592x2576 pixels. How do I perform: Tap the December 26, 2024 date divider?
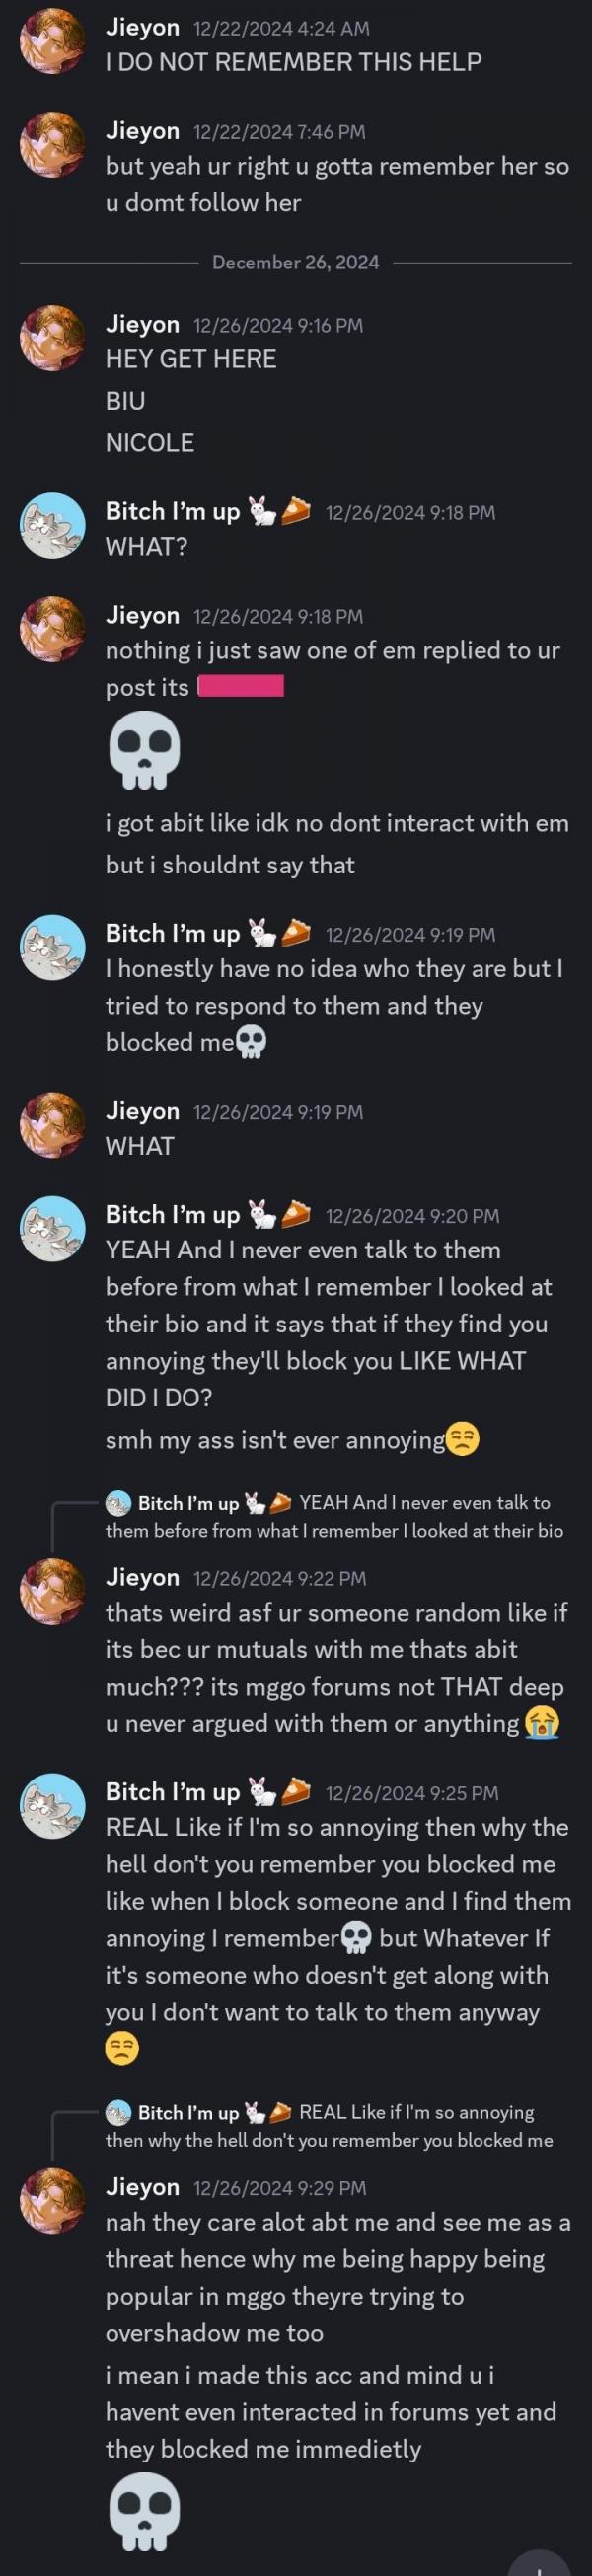click(296, 262)
